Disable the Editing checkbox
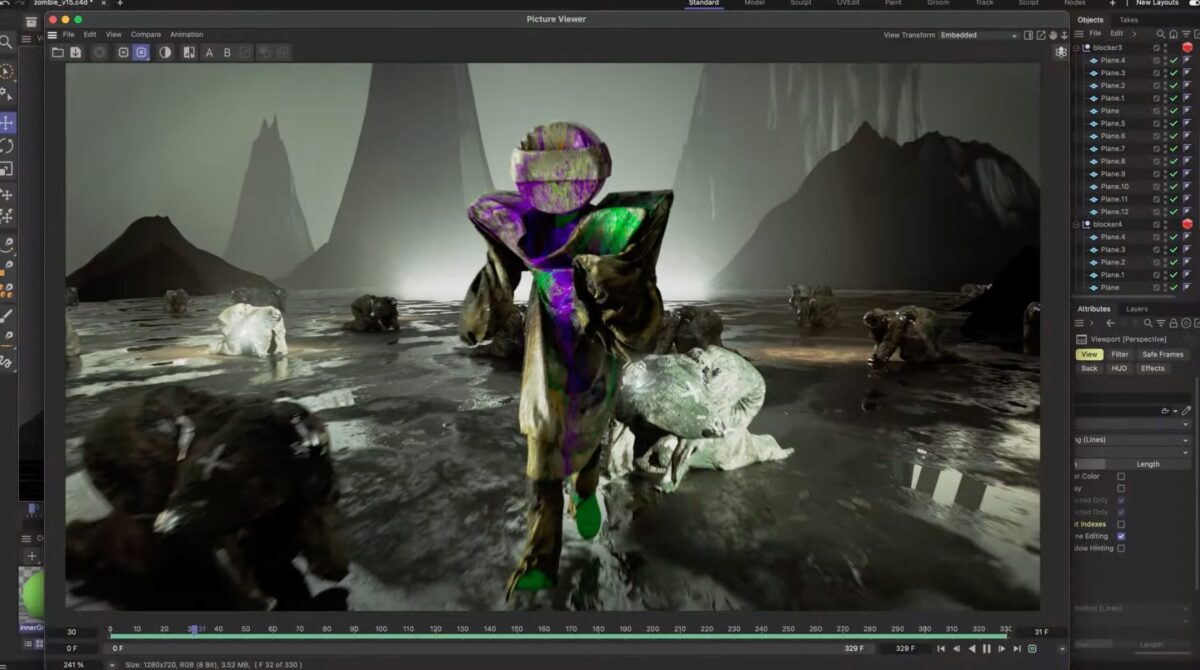 coord(1121,536)
